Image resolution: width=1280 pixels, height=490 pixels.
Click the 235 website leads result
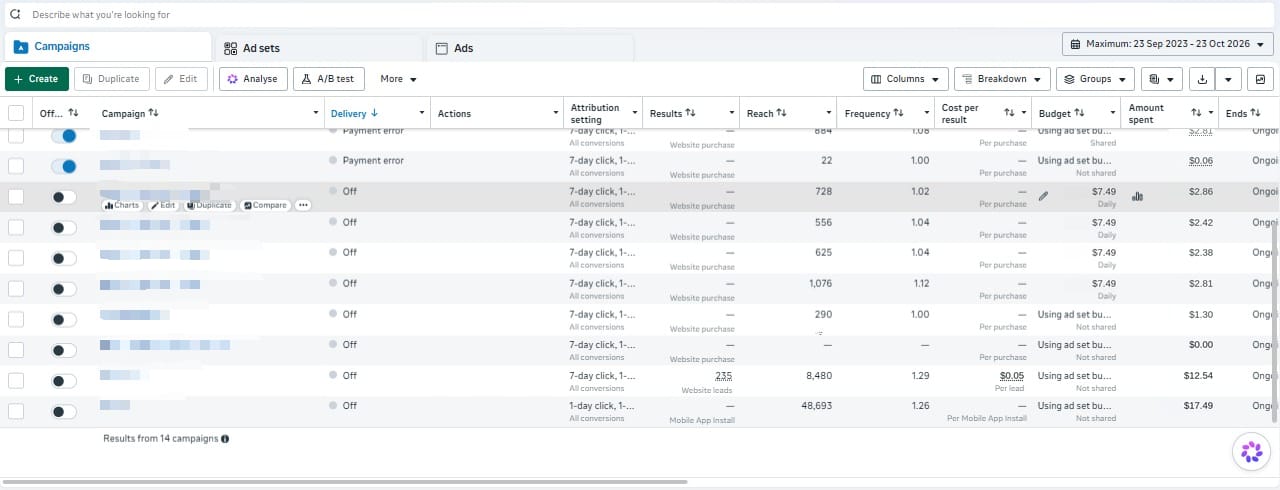724,376
